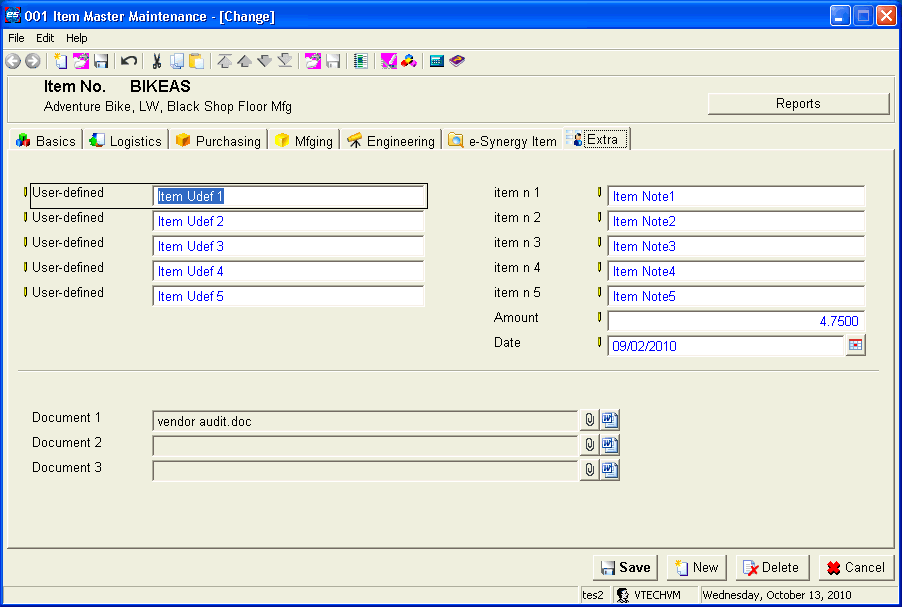The width and height of the screenshot is (902, 607).
Task: Click the empty Document 2 field
Action: (365, 446)
